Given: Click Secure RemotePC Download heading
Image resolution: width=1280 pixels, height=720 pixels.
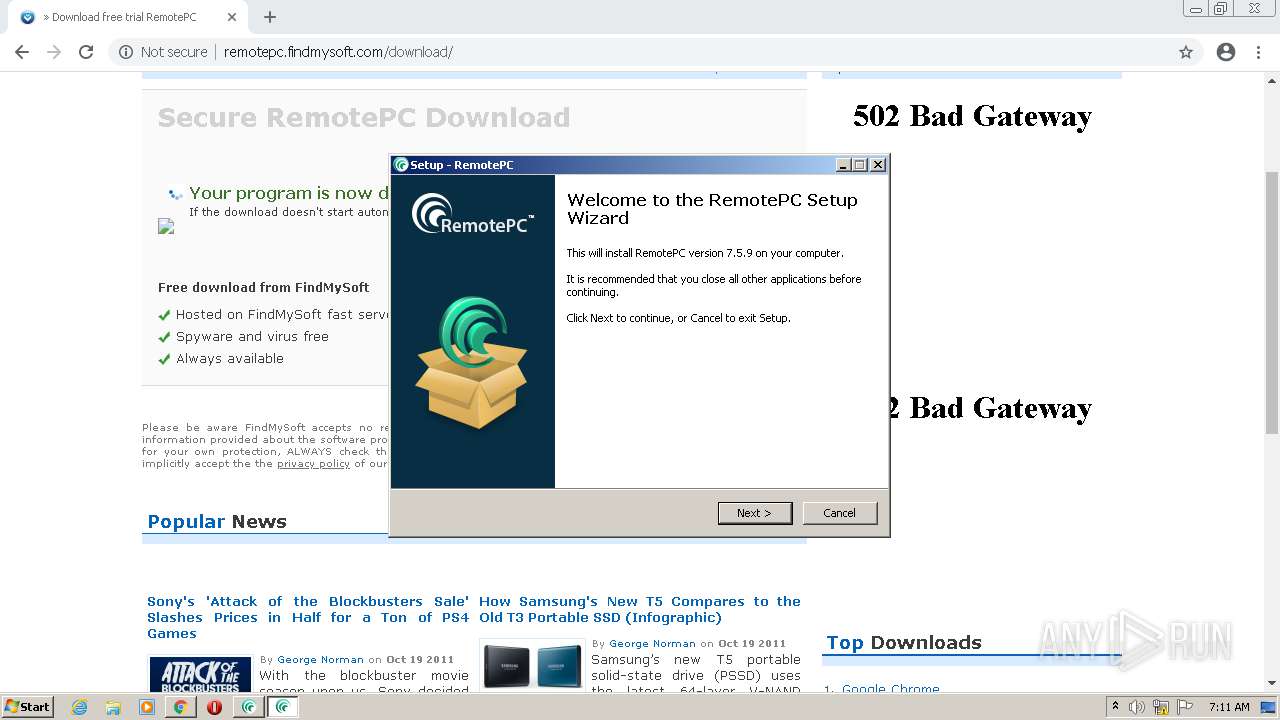Looking at the screenshot, I should click(364, 117).
